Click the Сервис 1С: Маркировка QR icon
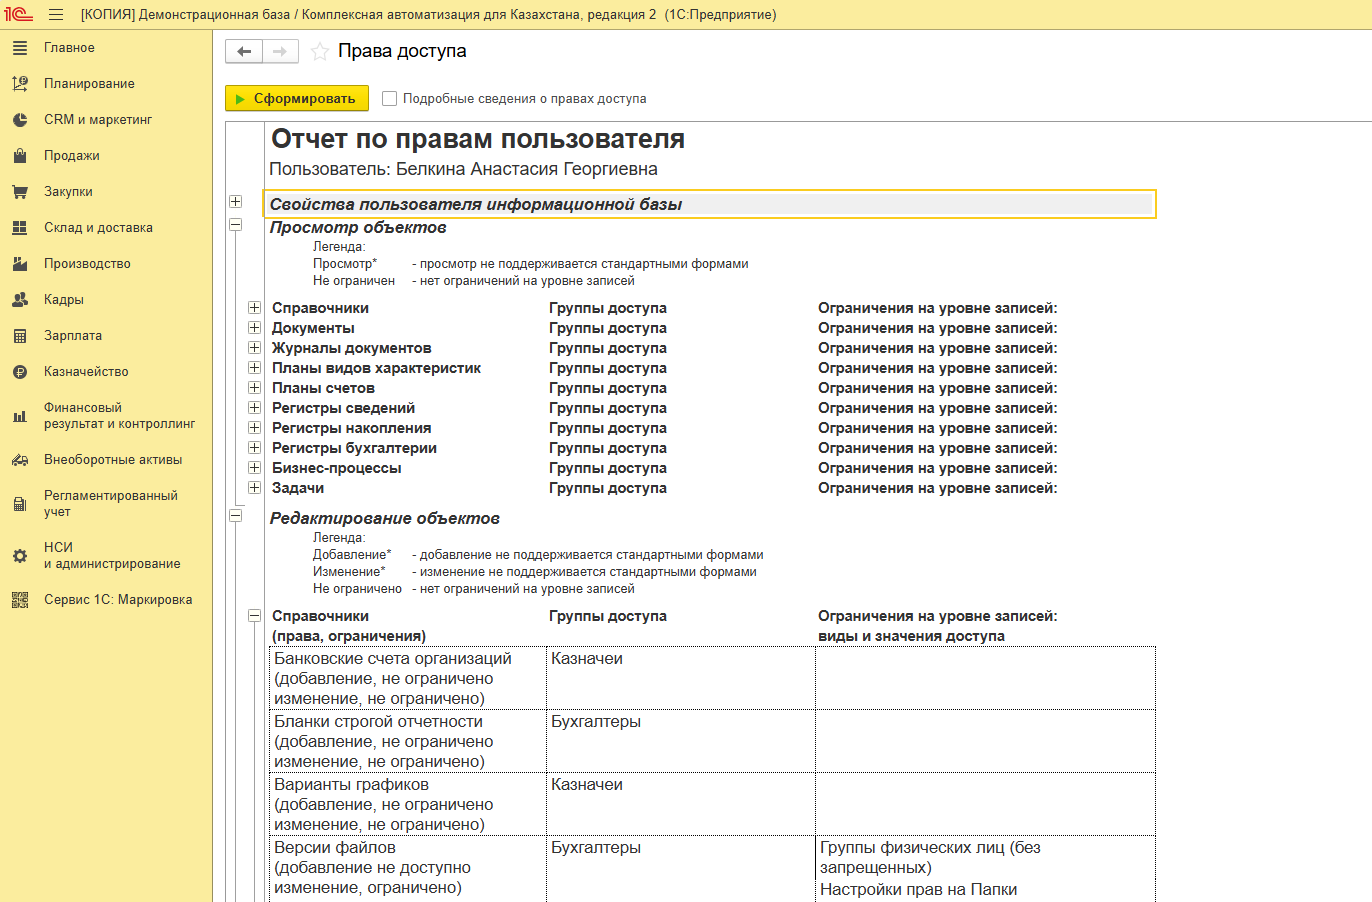 coord(20,600)
